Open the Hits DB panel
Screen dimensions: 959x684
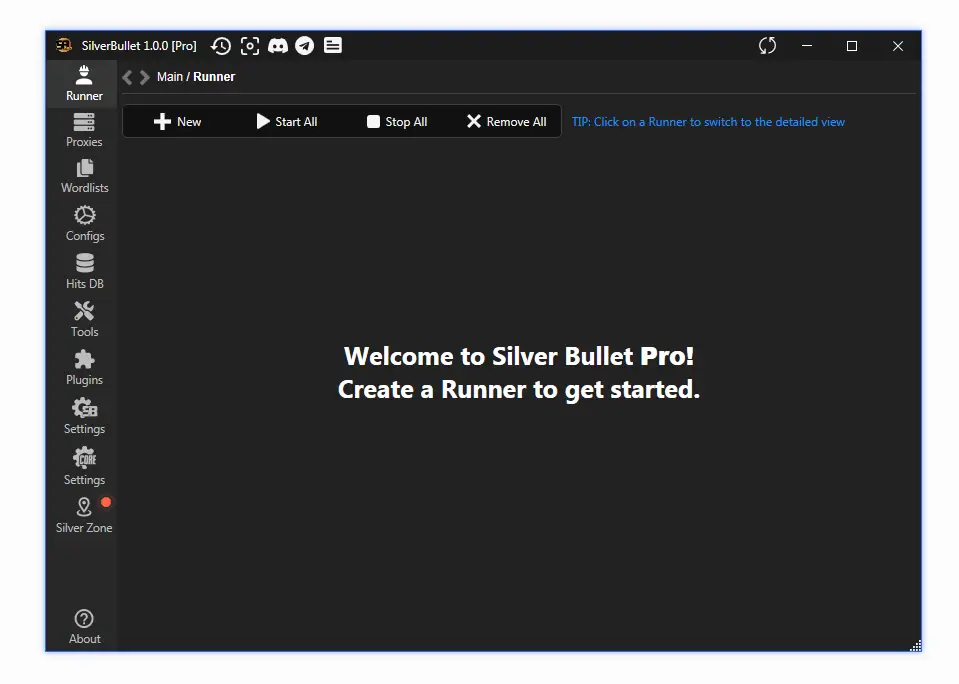pyautogui.click(x=84, y=270)
